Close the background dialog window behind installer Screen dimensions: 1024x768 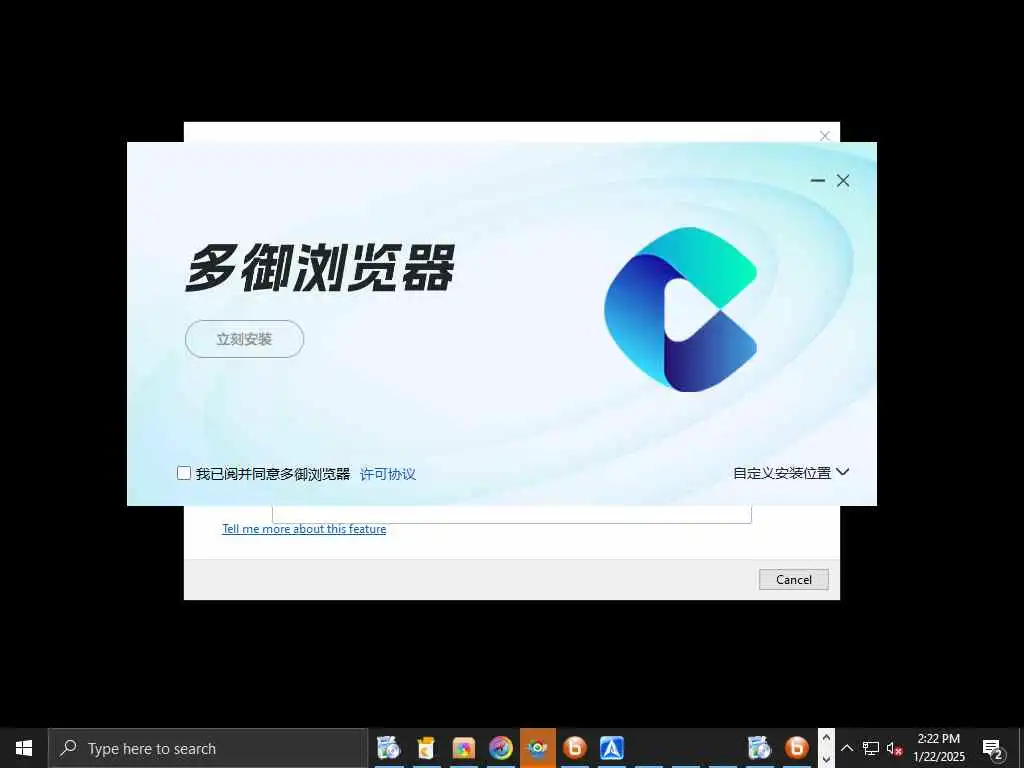point(825,135)
